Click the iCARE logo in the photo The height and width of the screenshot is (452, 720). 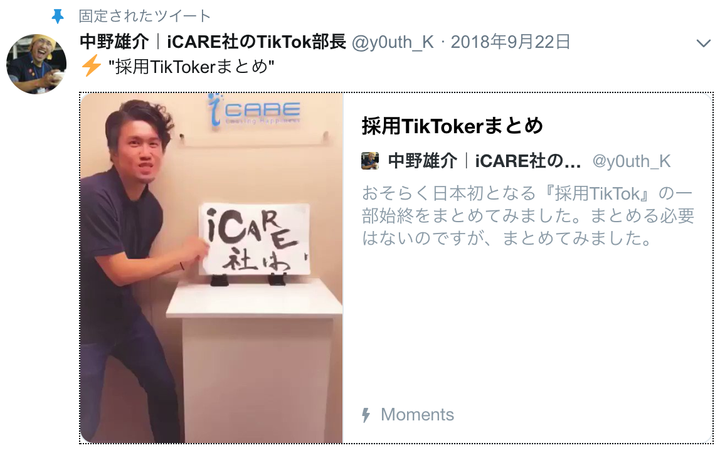pos(253,111)
